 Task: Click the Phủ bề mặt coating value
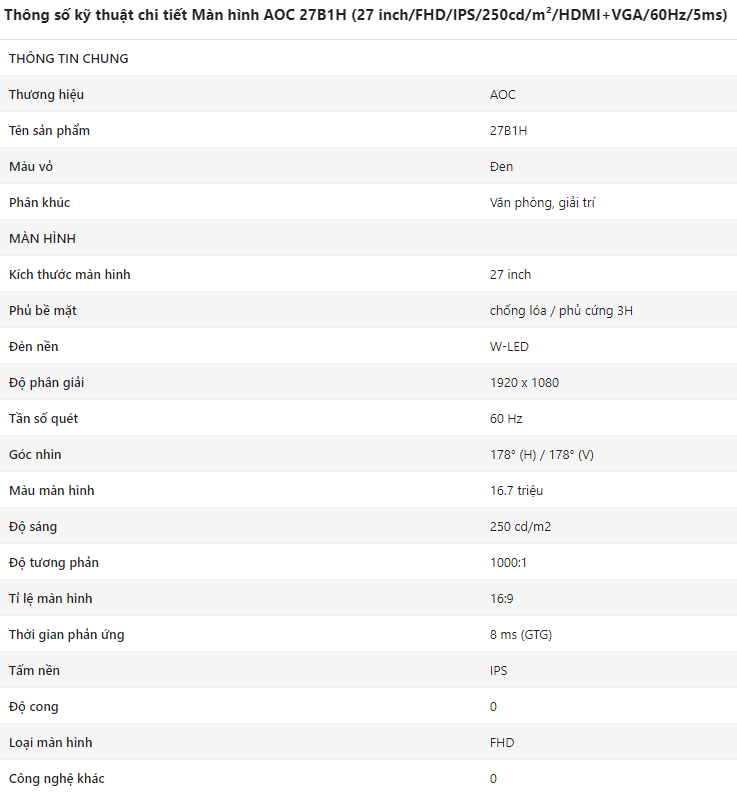coord(561,310)
